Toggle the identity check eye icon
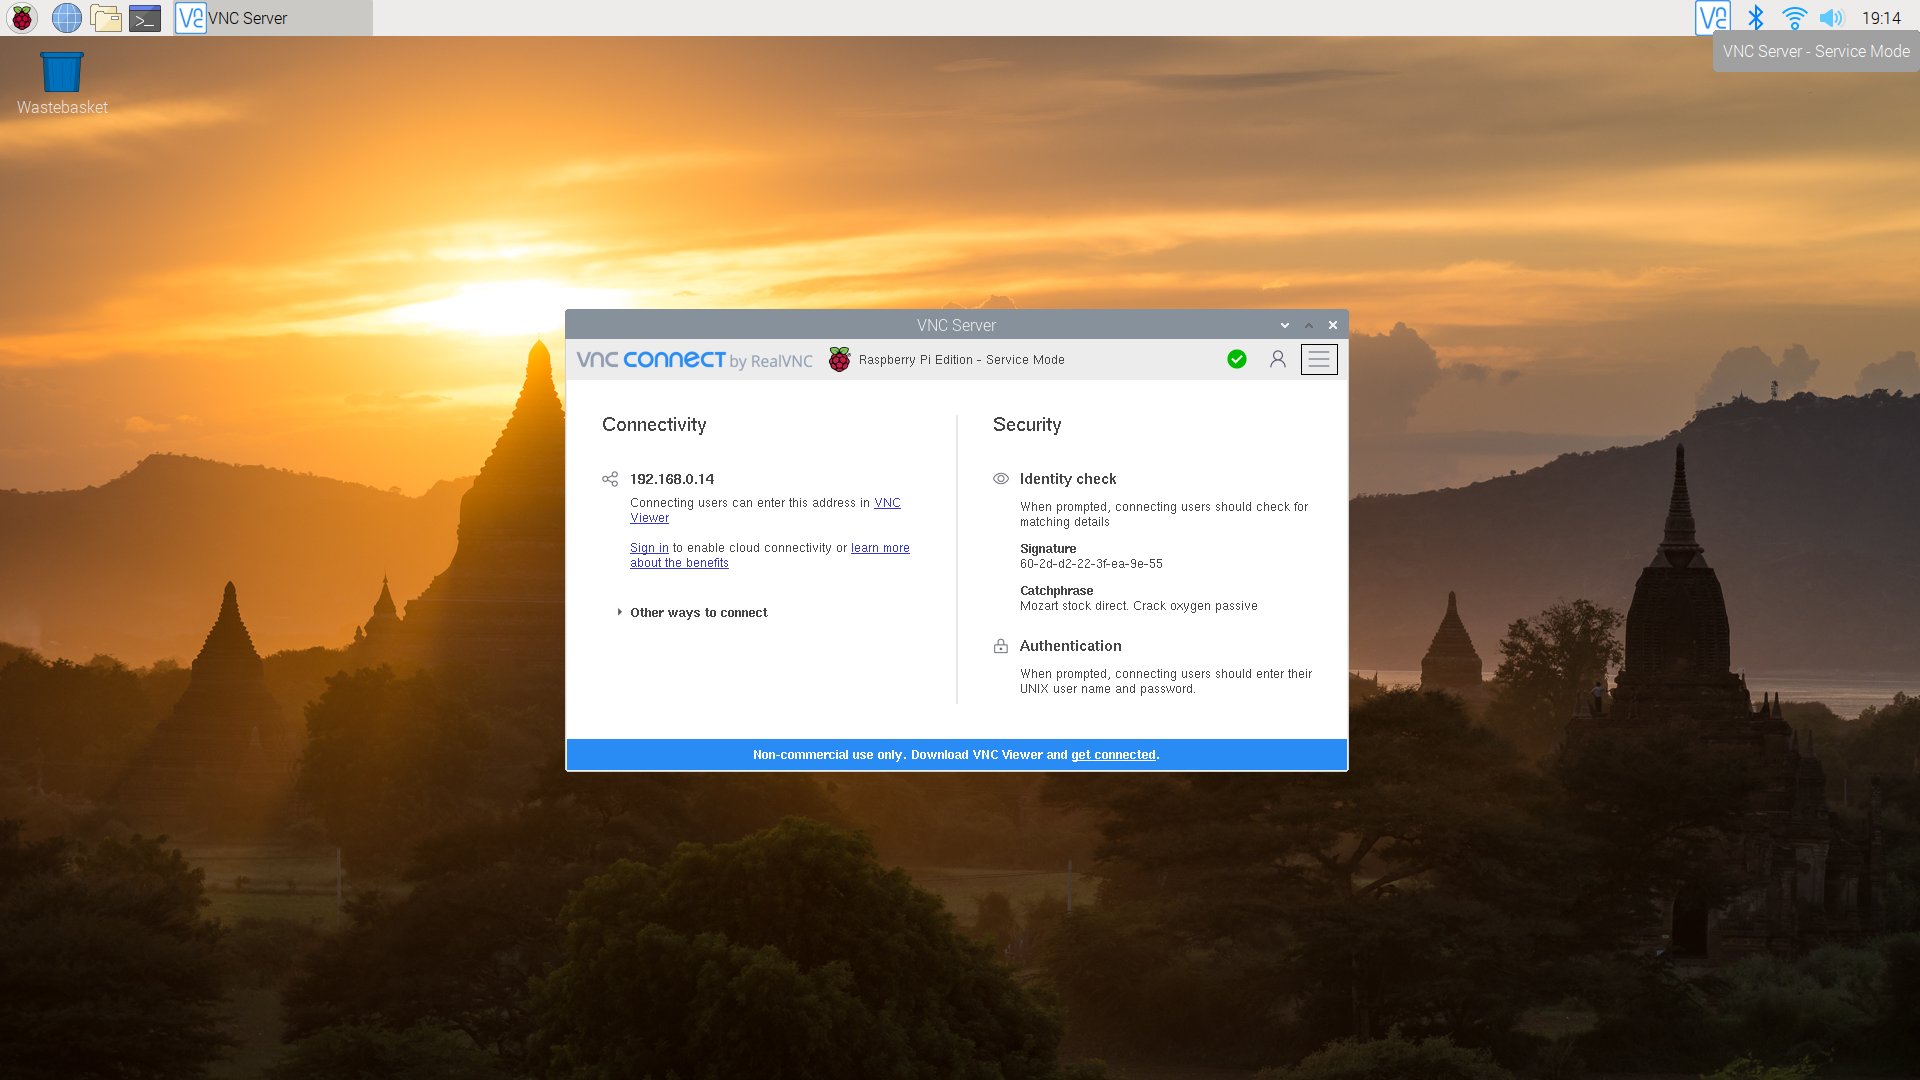The image size is (1920, 1080). [x=1001, y=479]
